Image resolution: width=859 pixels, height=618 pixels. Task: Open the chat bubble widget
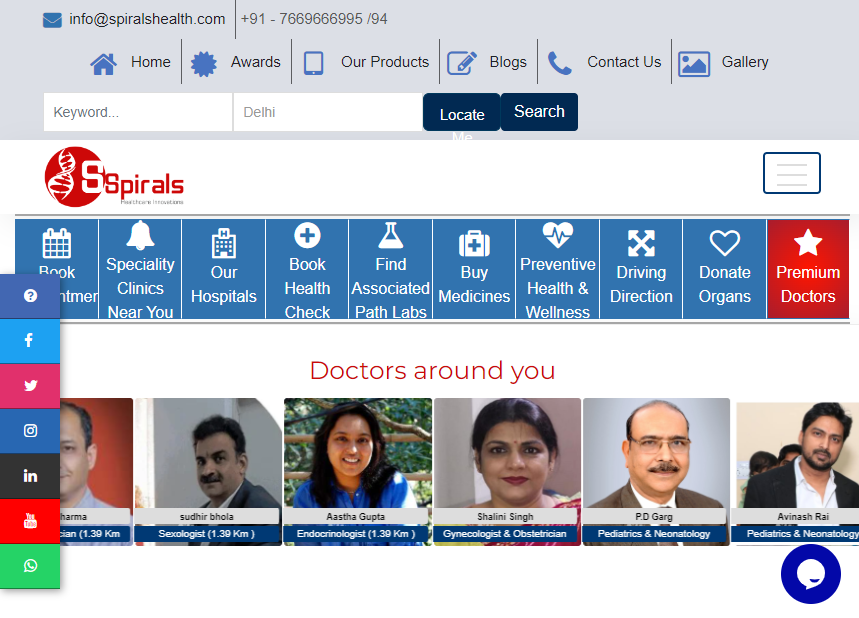point(810,574)
